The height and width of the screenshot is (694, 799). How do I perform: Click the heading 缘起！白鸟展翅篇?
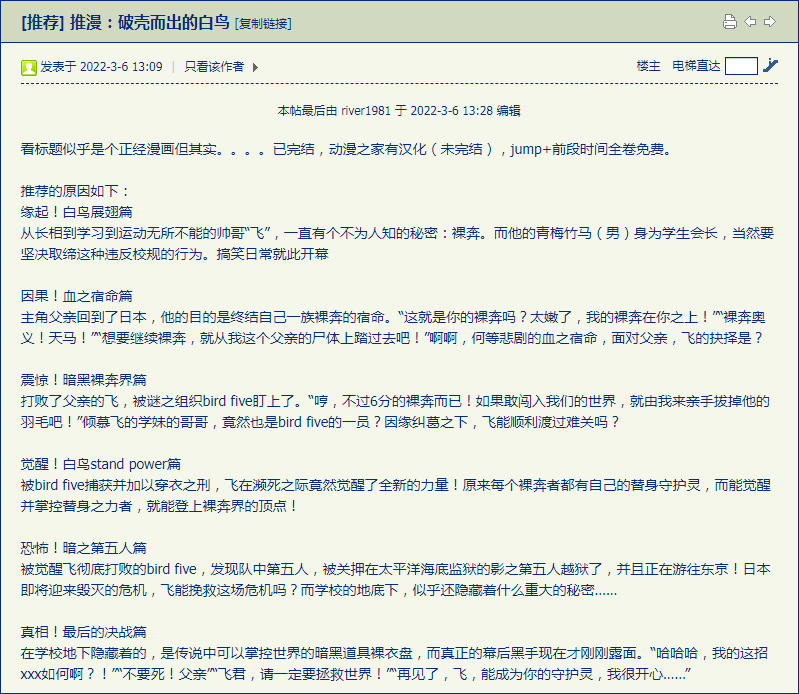(x=76, y=212)
